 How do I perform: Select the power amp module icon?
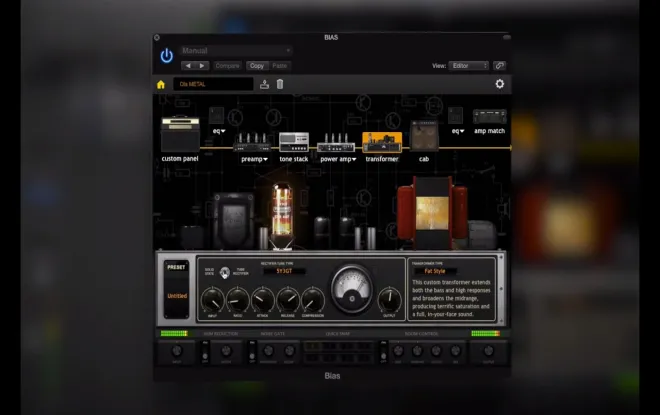coord(336,143)
